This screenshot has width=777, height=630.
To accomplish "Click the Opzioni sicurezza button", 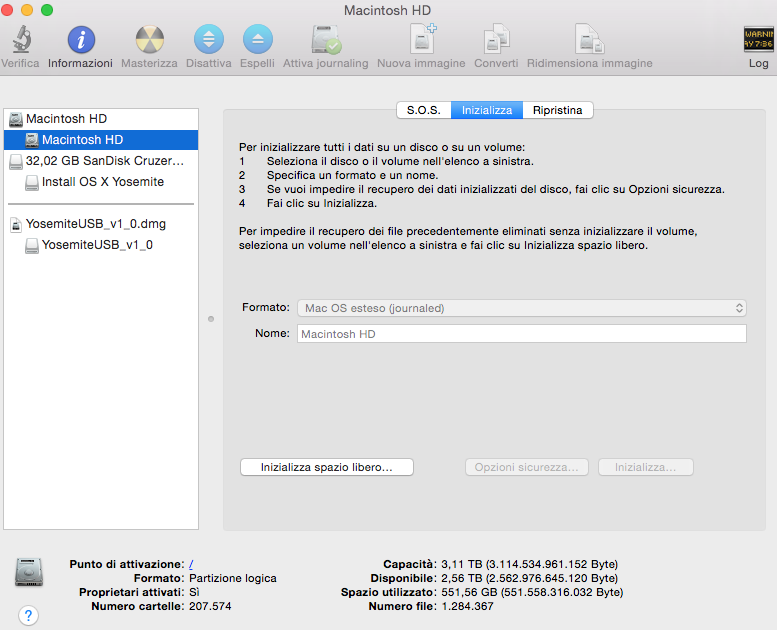I will (526, 467).
